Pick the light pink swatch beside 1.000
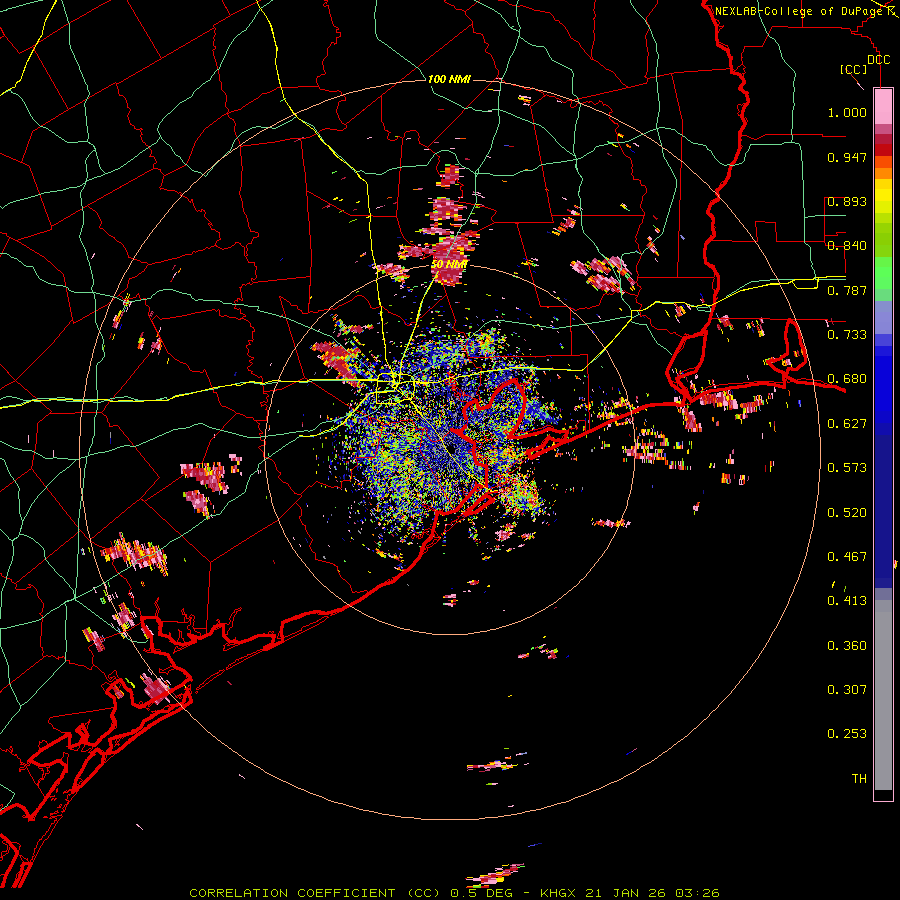The height and width of the screenshot is (900, 900). pyautogui.click(x=883, y=107)
